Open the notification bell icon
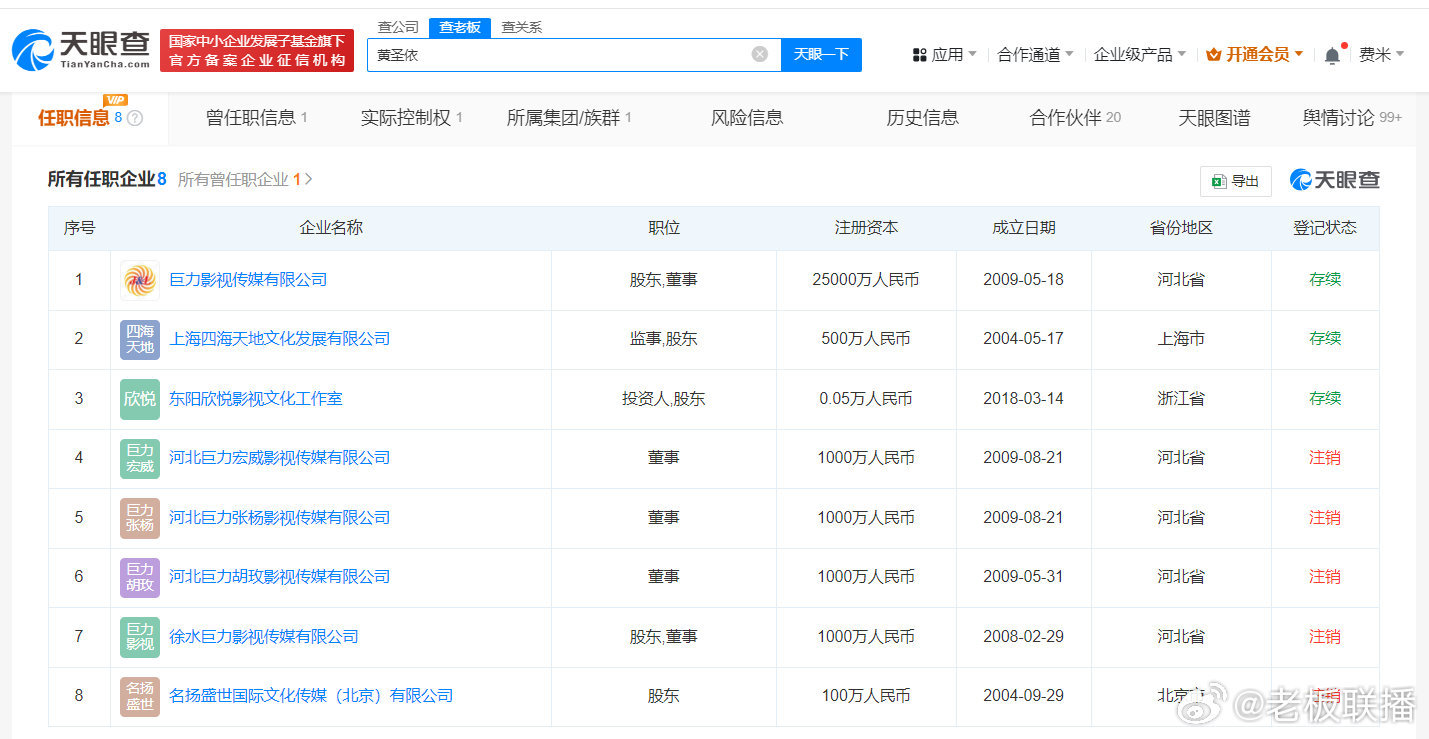This screenshot has width=1429, height=739. tap(1332, 55)
